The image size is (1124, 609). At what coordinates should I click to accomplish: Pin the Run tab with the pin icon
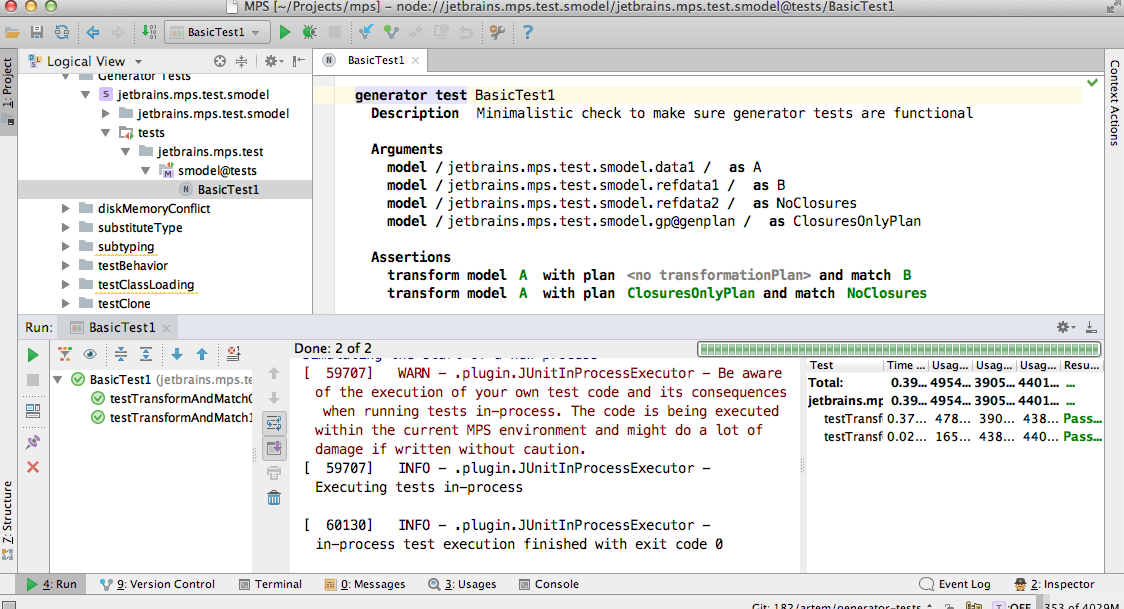[x=32, y=442]
